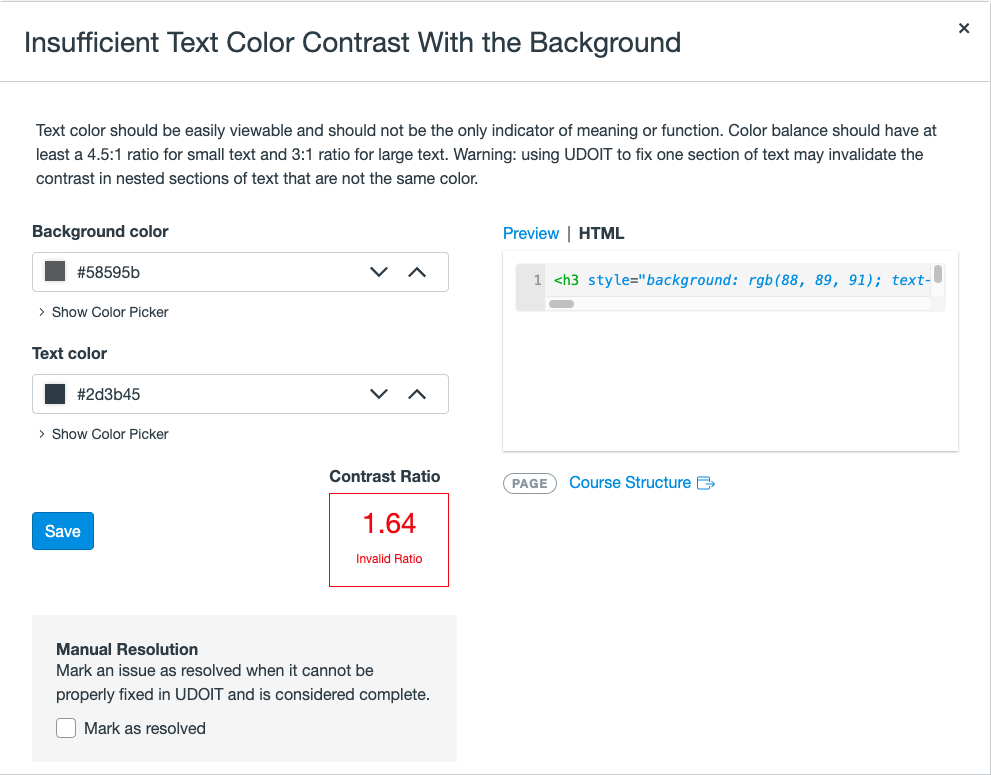Switch to the Preview tab
This screenshot has height=775, width=991.
point(531,233)
